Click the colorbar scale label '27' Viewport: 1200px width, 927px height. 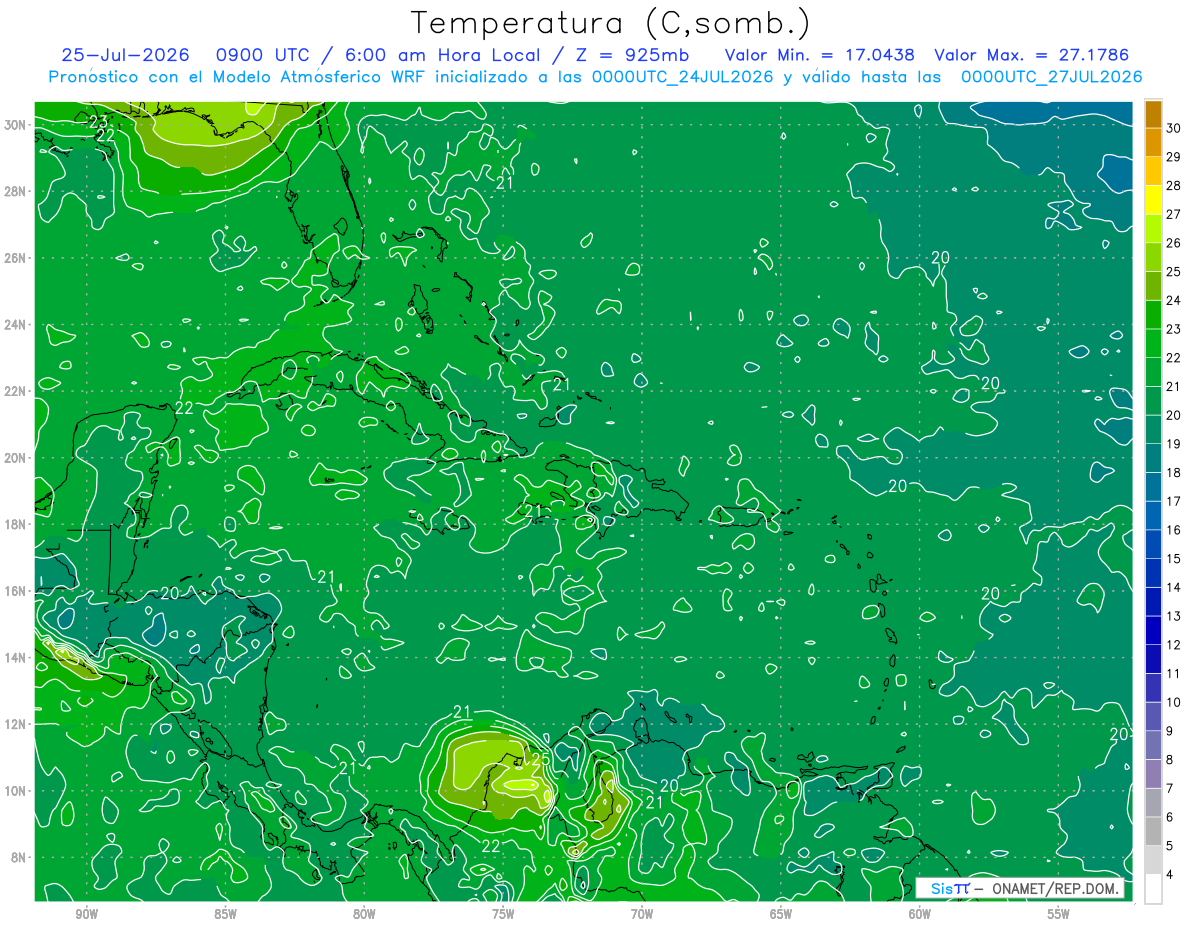(x=1173, y=214)
